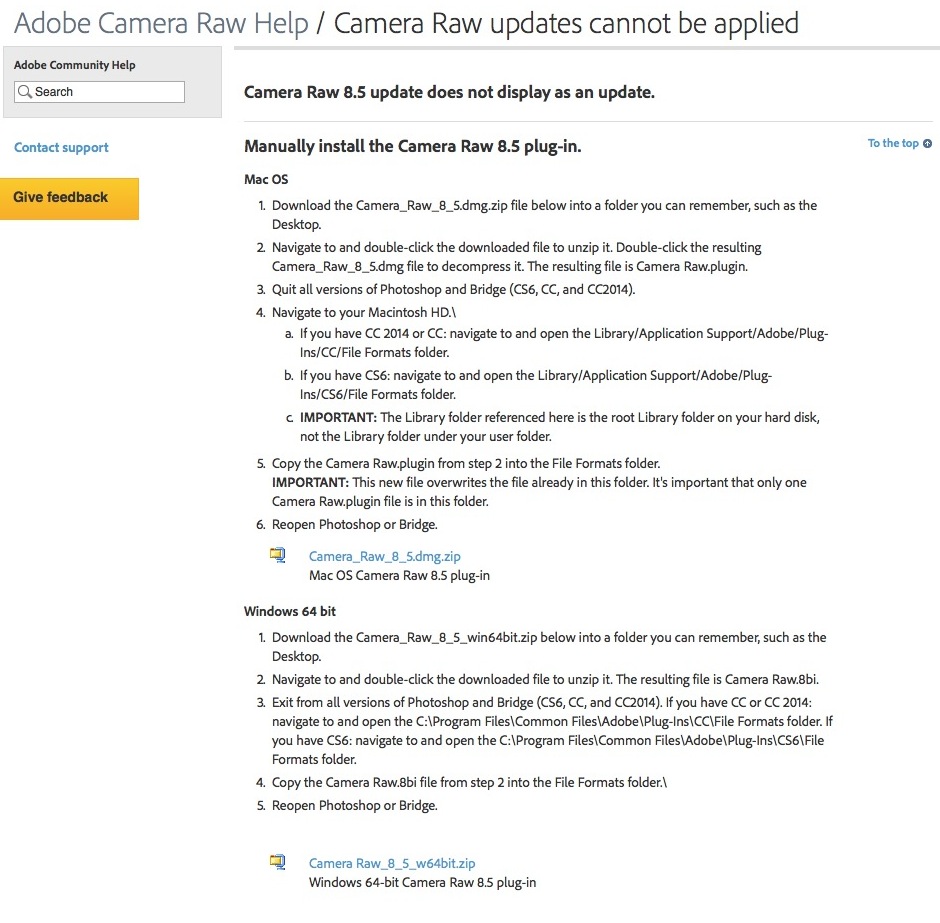Click the Windows 64-bit Camera Raw 8.5 plug-in caption
The height and width of the screenshot is (923, 940).
point(423,882)
